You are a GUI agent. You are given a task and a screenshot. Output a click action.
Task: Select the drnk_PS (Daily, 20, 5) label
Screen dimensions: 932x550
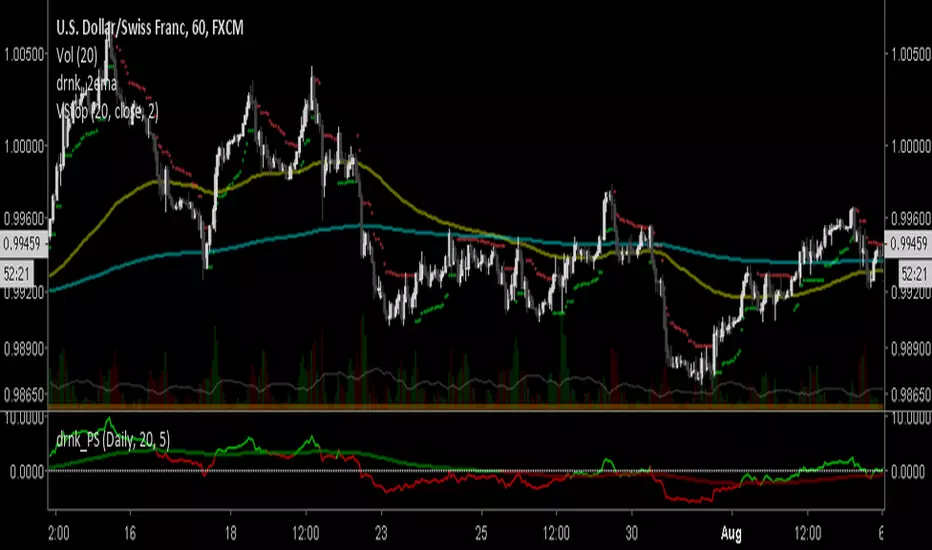point(113,440)
